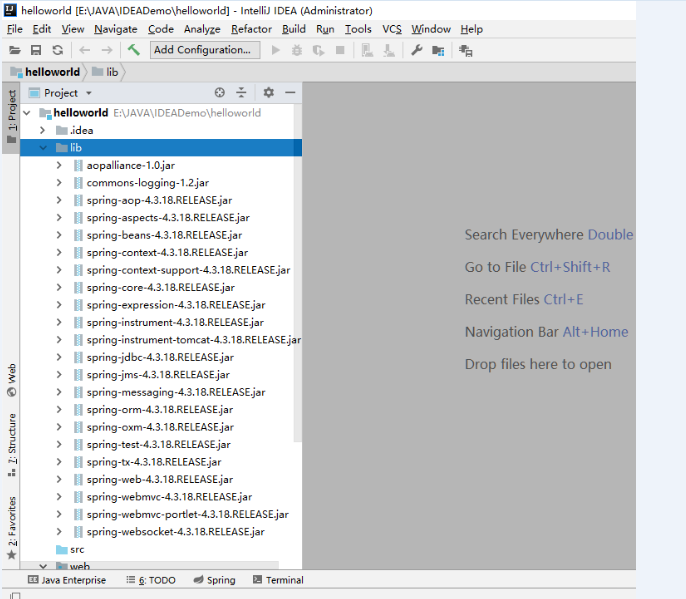Open the Build menu
Screen dimensions: 686x599
click(x=294, y=29)
